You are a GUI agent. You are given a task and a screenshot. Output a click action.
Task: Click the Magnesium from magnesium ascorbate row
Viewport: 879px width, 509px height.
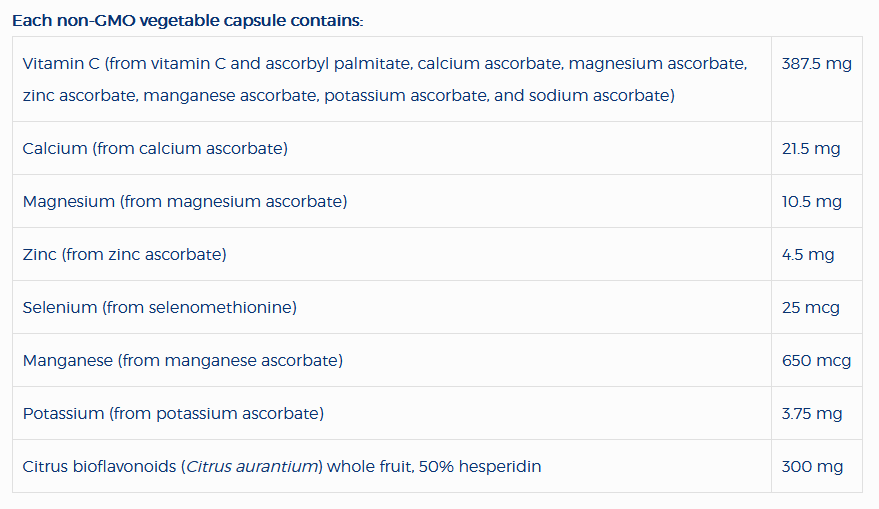coord(185,202)
